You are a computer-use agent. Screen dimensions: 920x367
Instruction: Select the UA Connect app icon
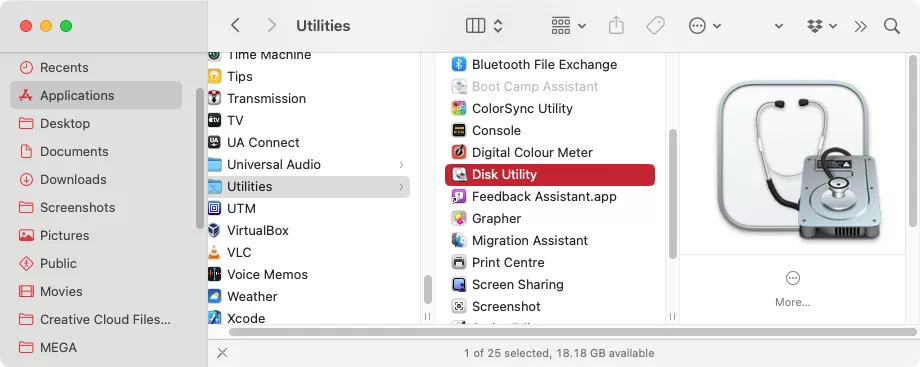(x=215, y=142)
